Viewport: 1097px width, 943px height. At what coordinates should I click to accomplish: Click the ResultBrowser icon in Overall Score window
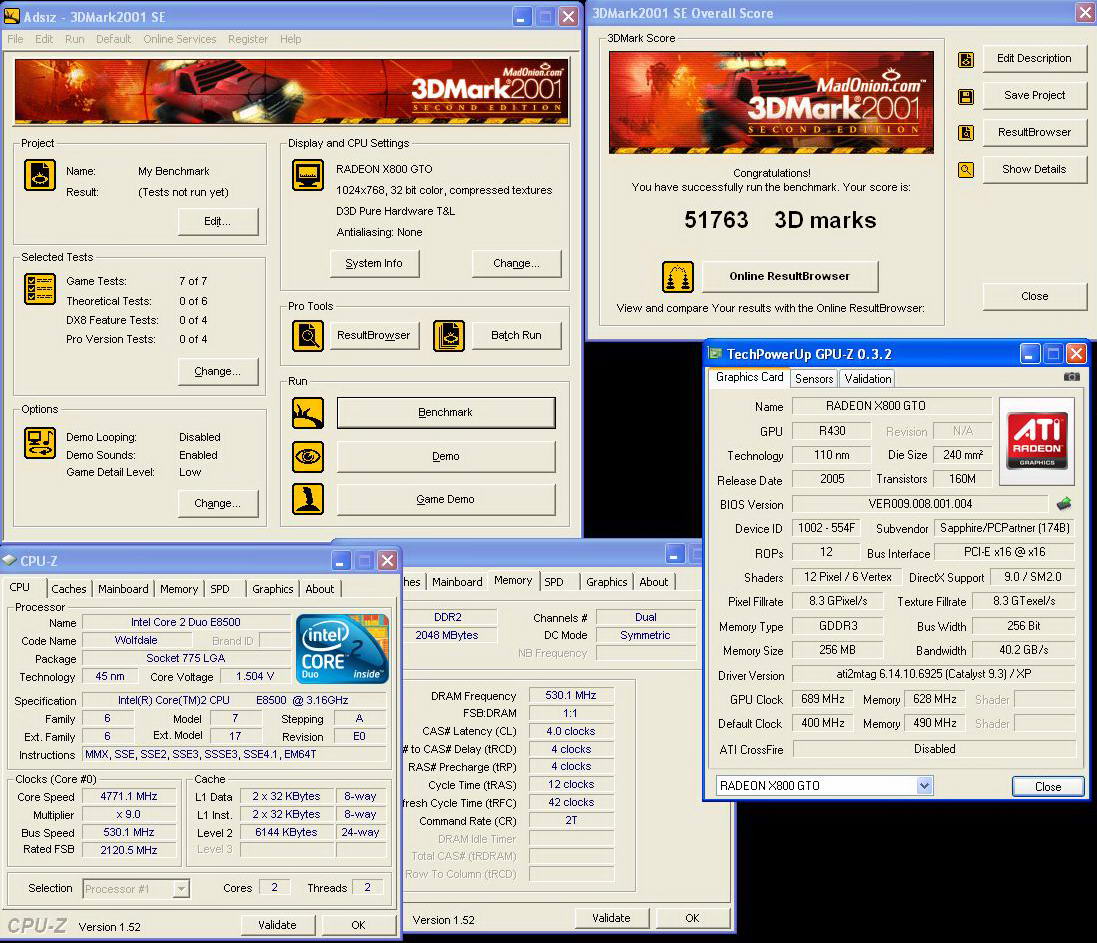tap(966, 133)
